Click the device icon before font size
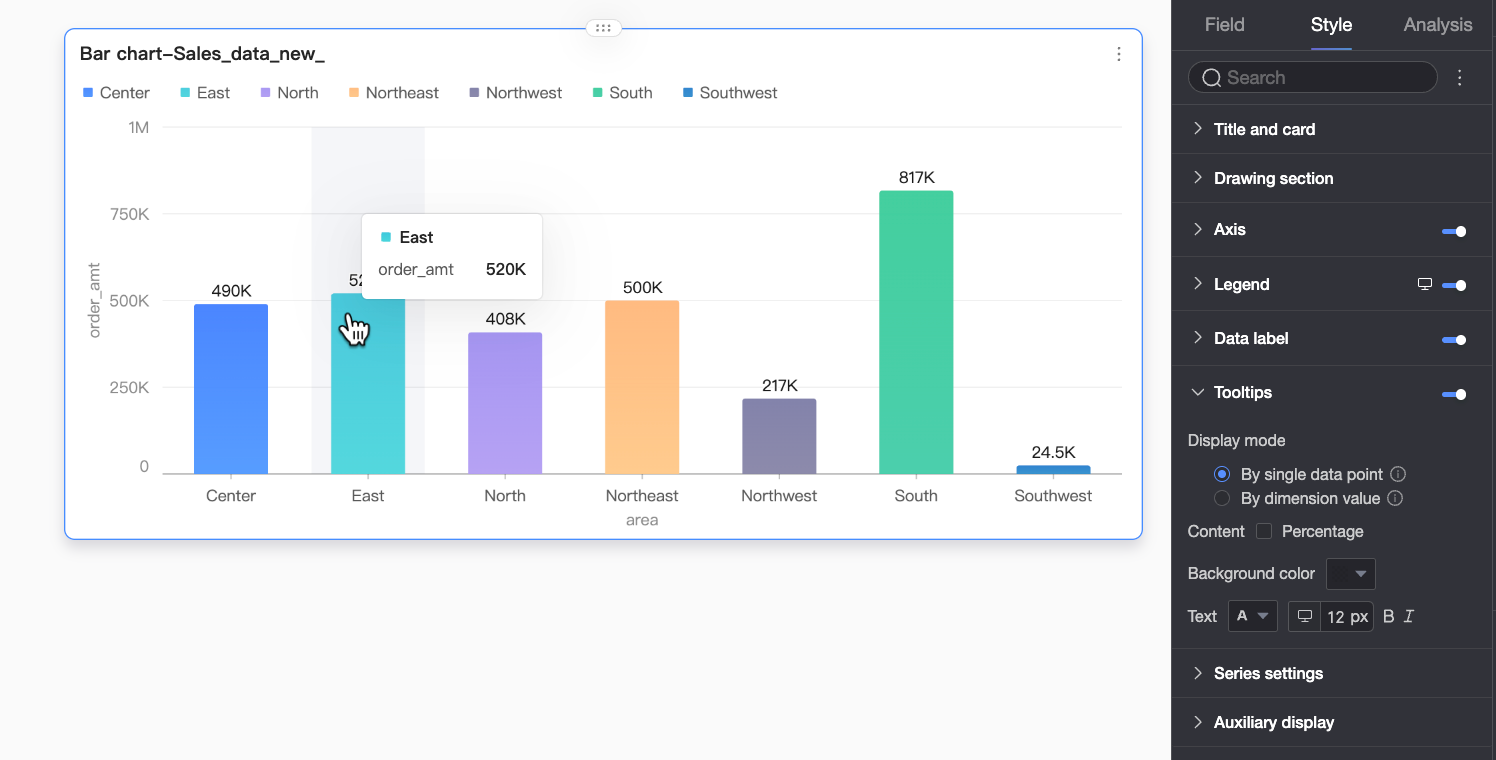Image resolution: width=1496 pixels, height=760 pixels. click(x=1305, y=616)
